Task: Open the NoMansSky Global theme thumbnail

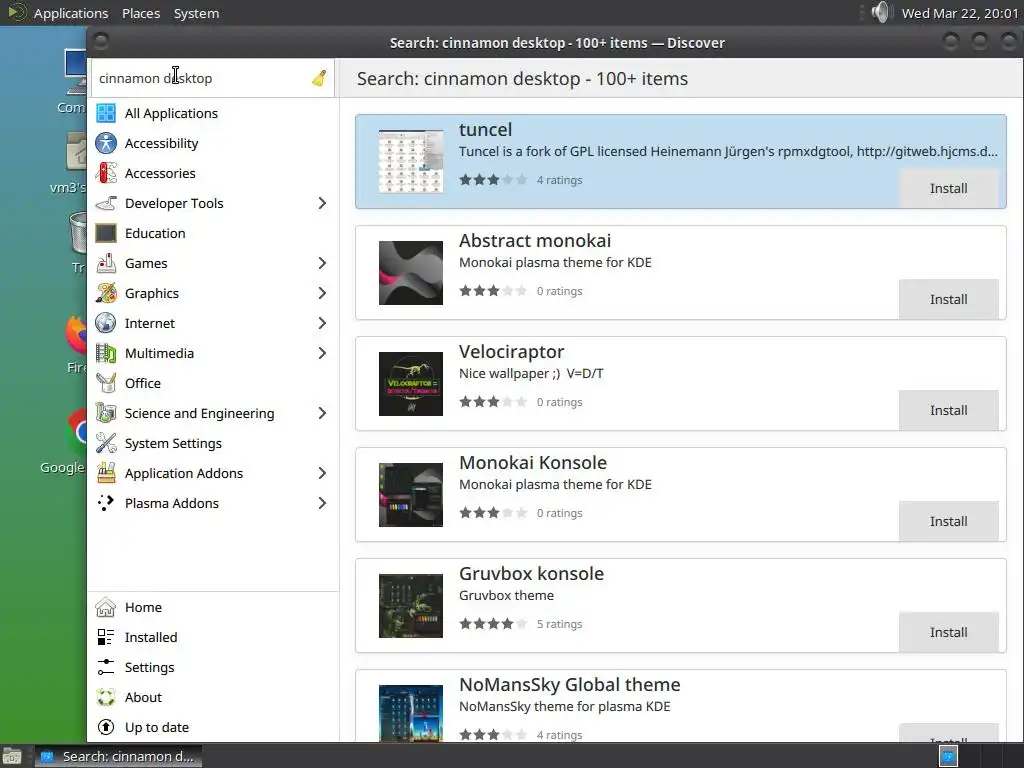Action: click(411, 713)
